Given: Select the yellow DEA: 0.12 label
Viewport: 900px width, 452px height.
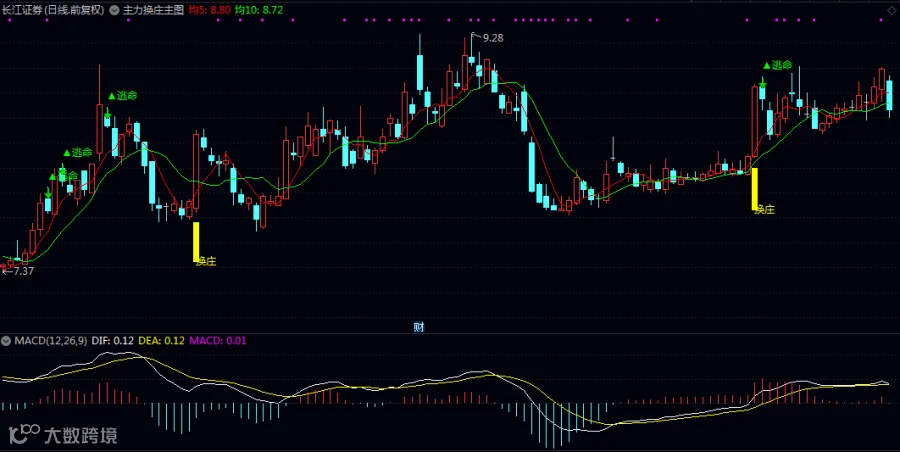Looking at the screenshot, I should click(x=161, y=341).
